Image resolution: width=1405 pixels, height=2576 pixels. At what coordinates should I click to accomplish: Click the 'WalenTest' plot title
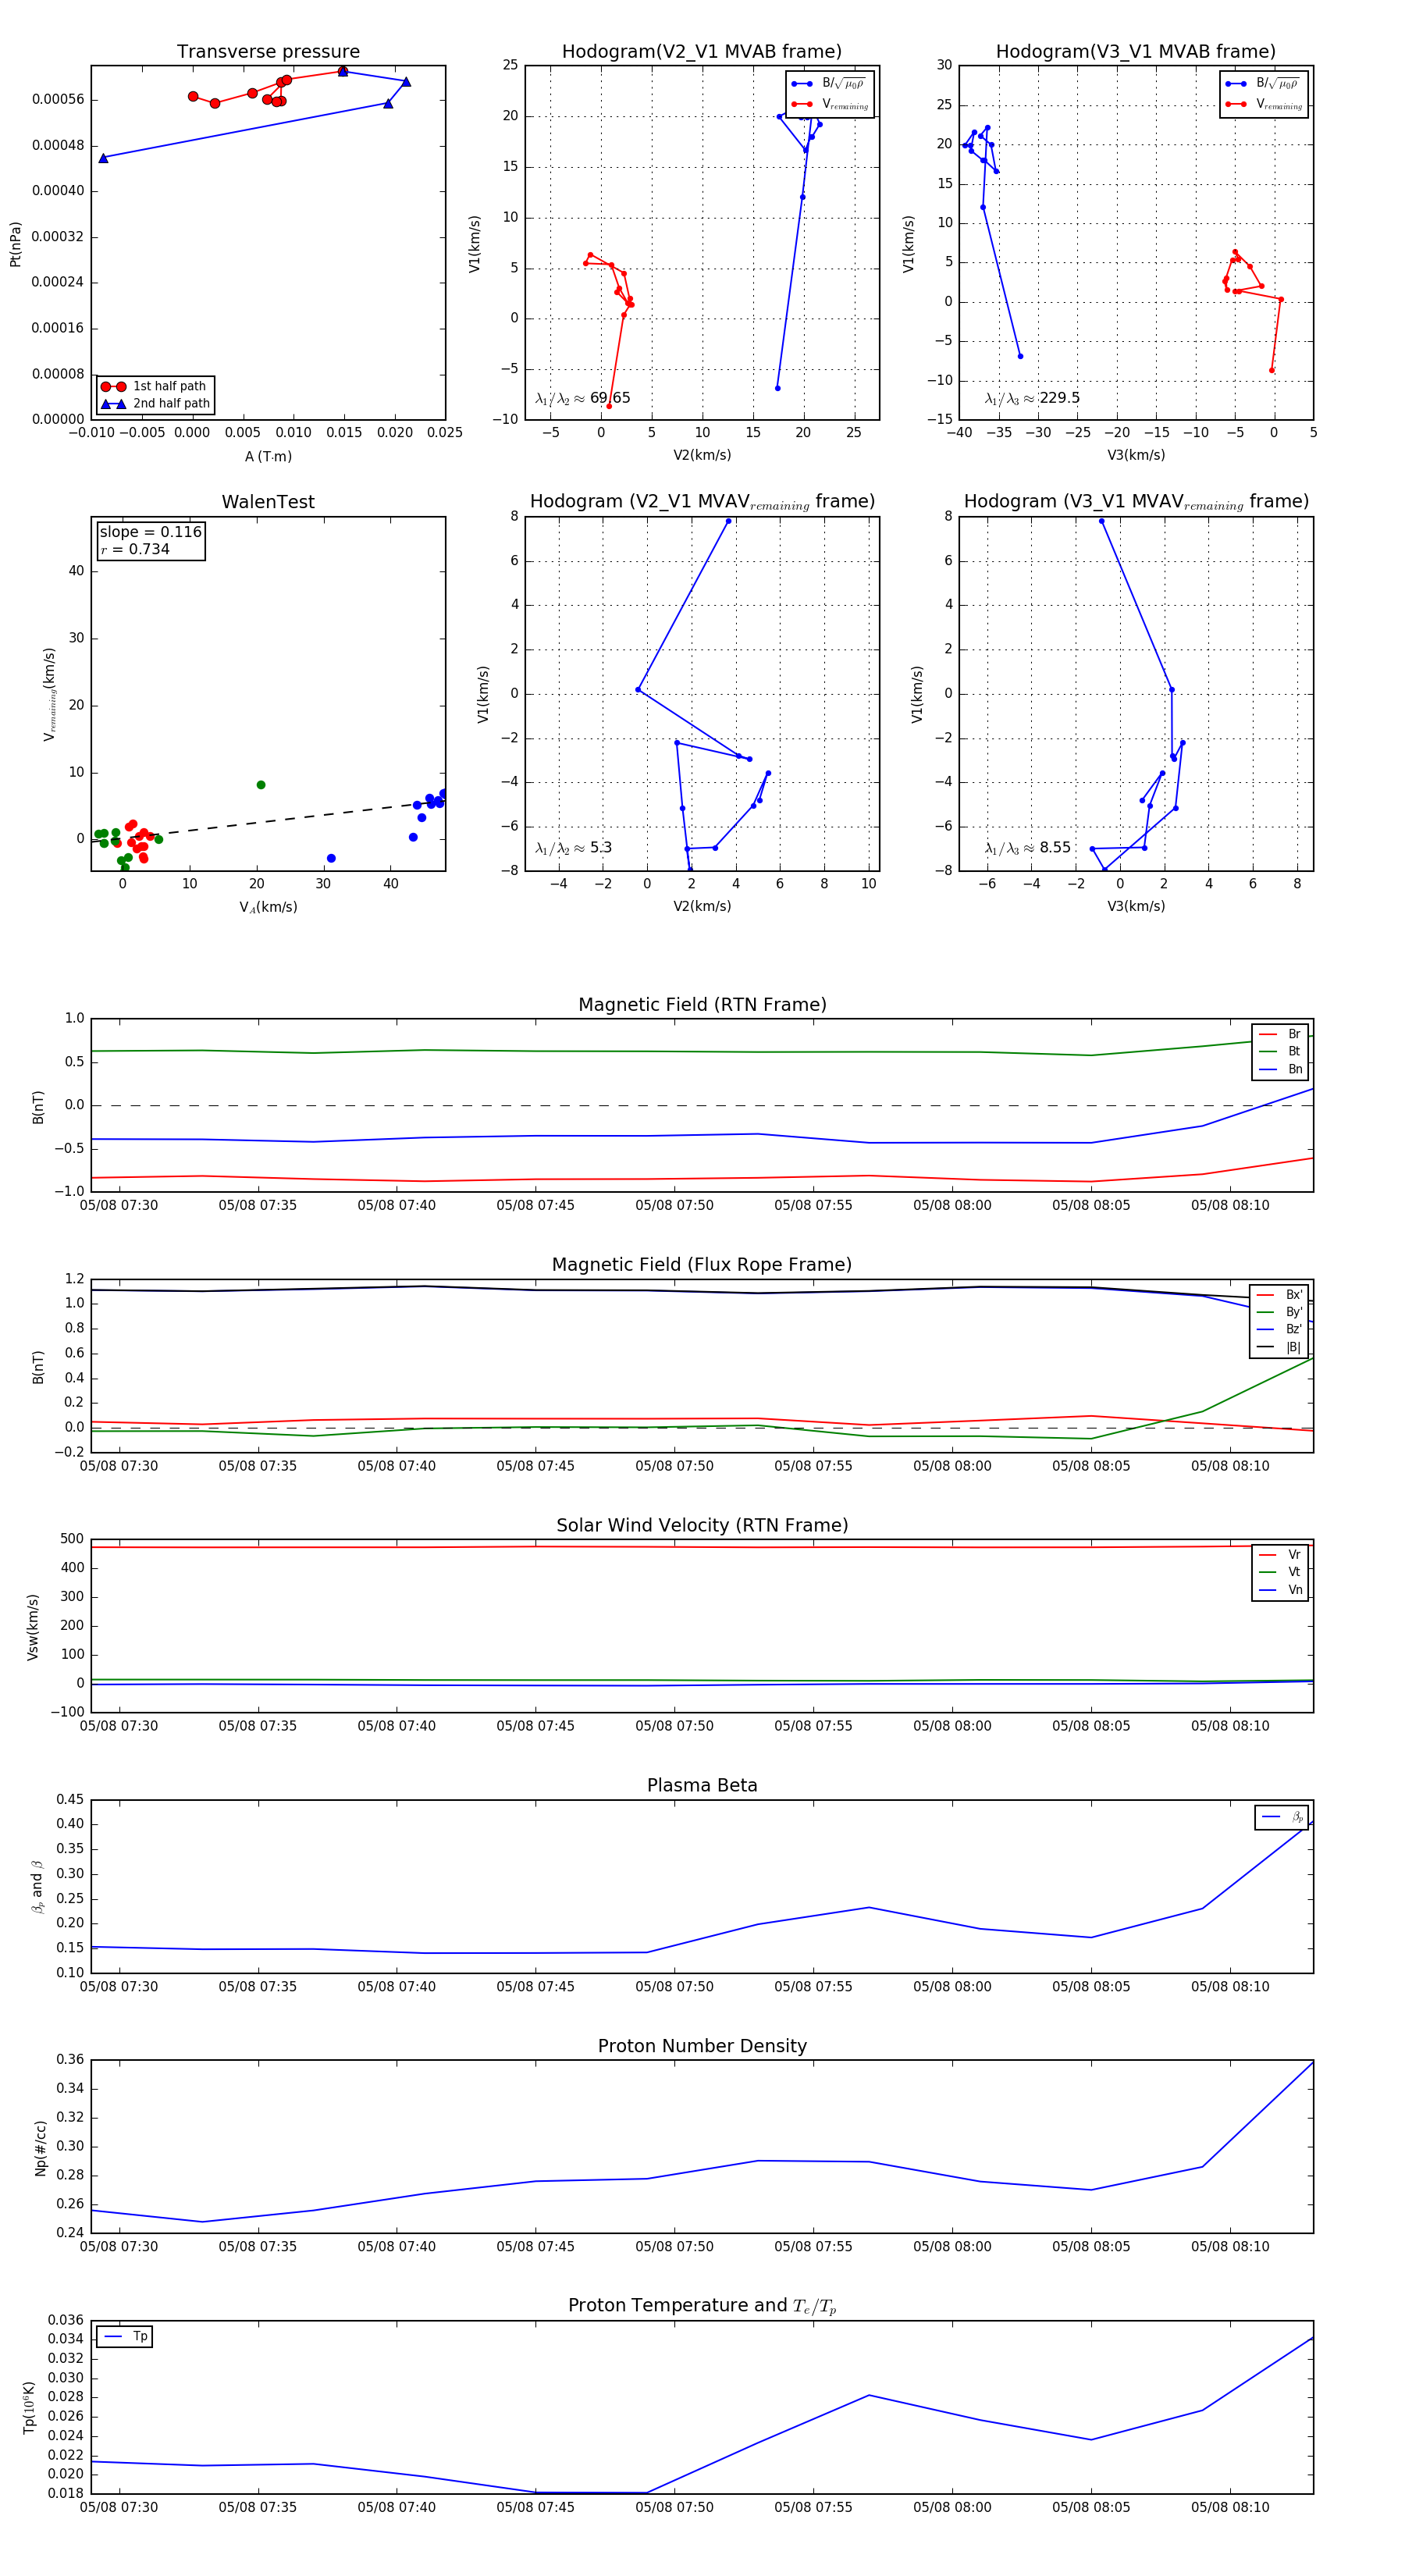coord(268,502)
